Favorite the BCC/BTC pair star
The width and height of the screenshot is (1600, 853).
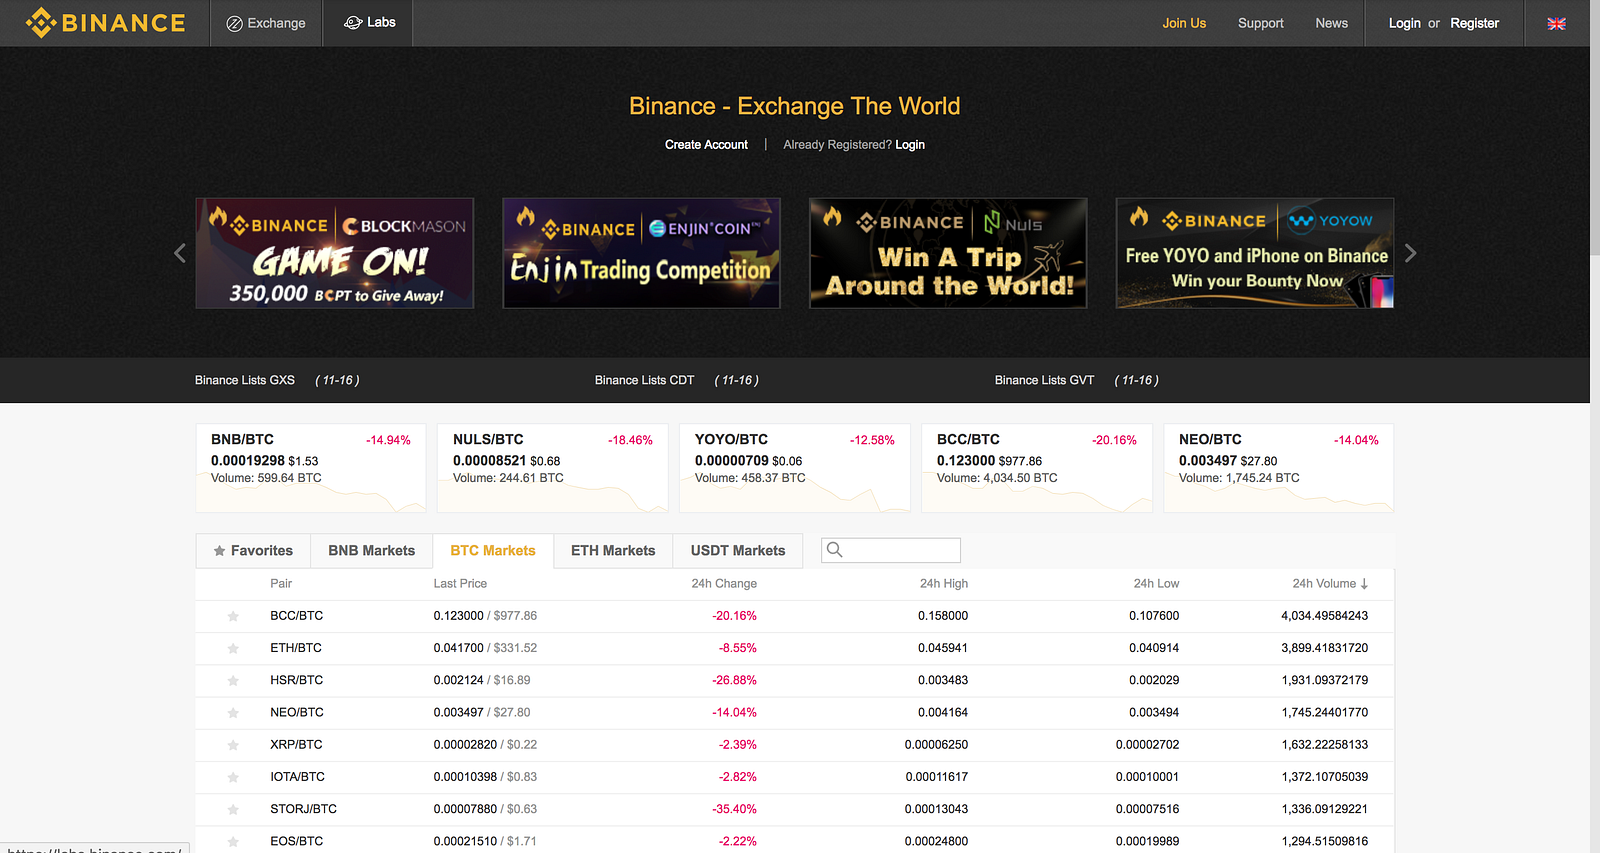(x=233, y=616)
